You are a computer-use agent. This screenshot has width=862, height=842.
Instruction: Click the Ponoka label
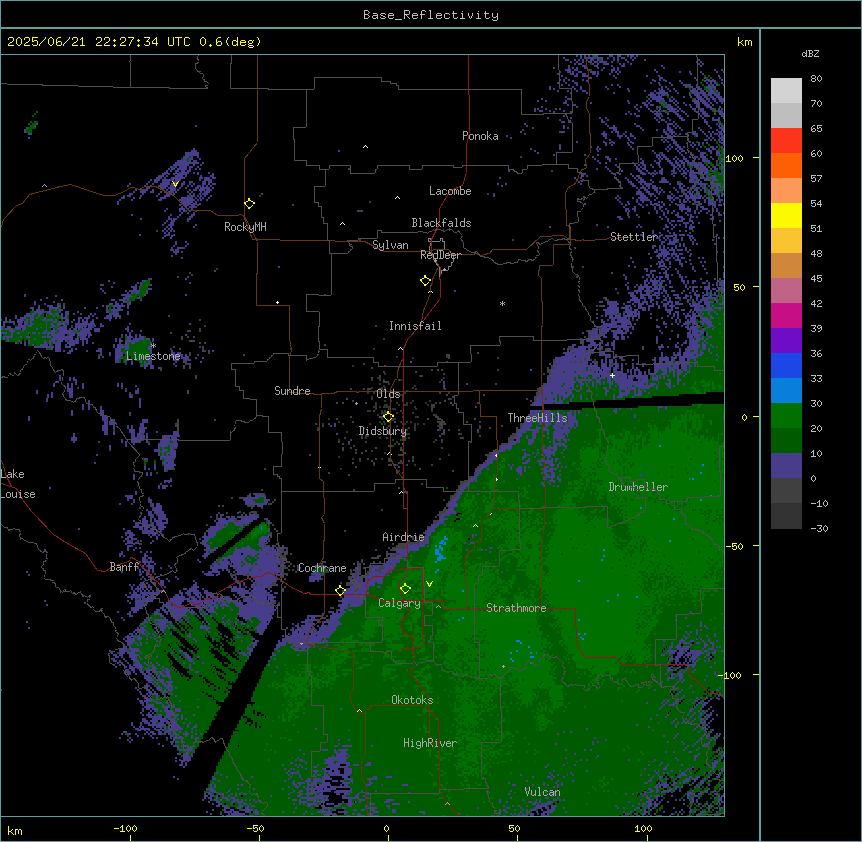[x=480, y=136]
